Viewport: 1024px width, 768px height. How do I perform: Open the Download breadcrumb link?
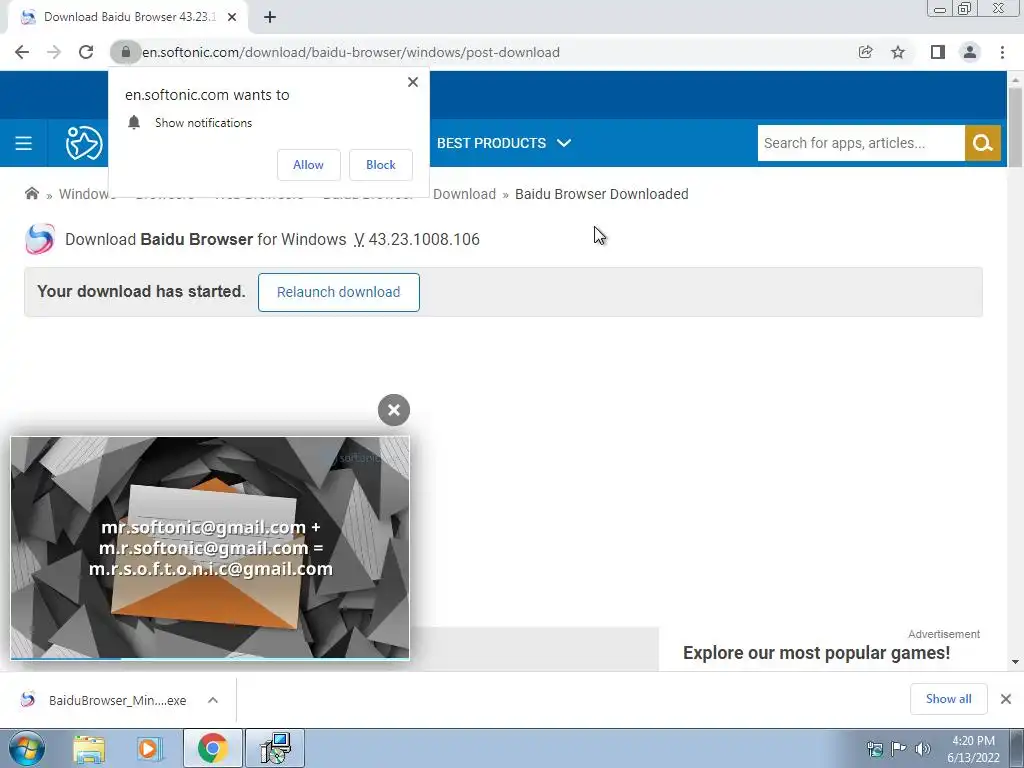[x=464, y=194]
